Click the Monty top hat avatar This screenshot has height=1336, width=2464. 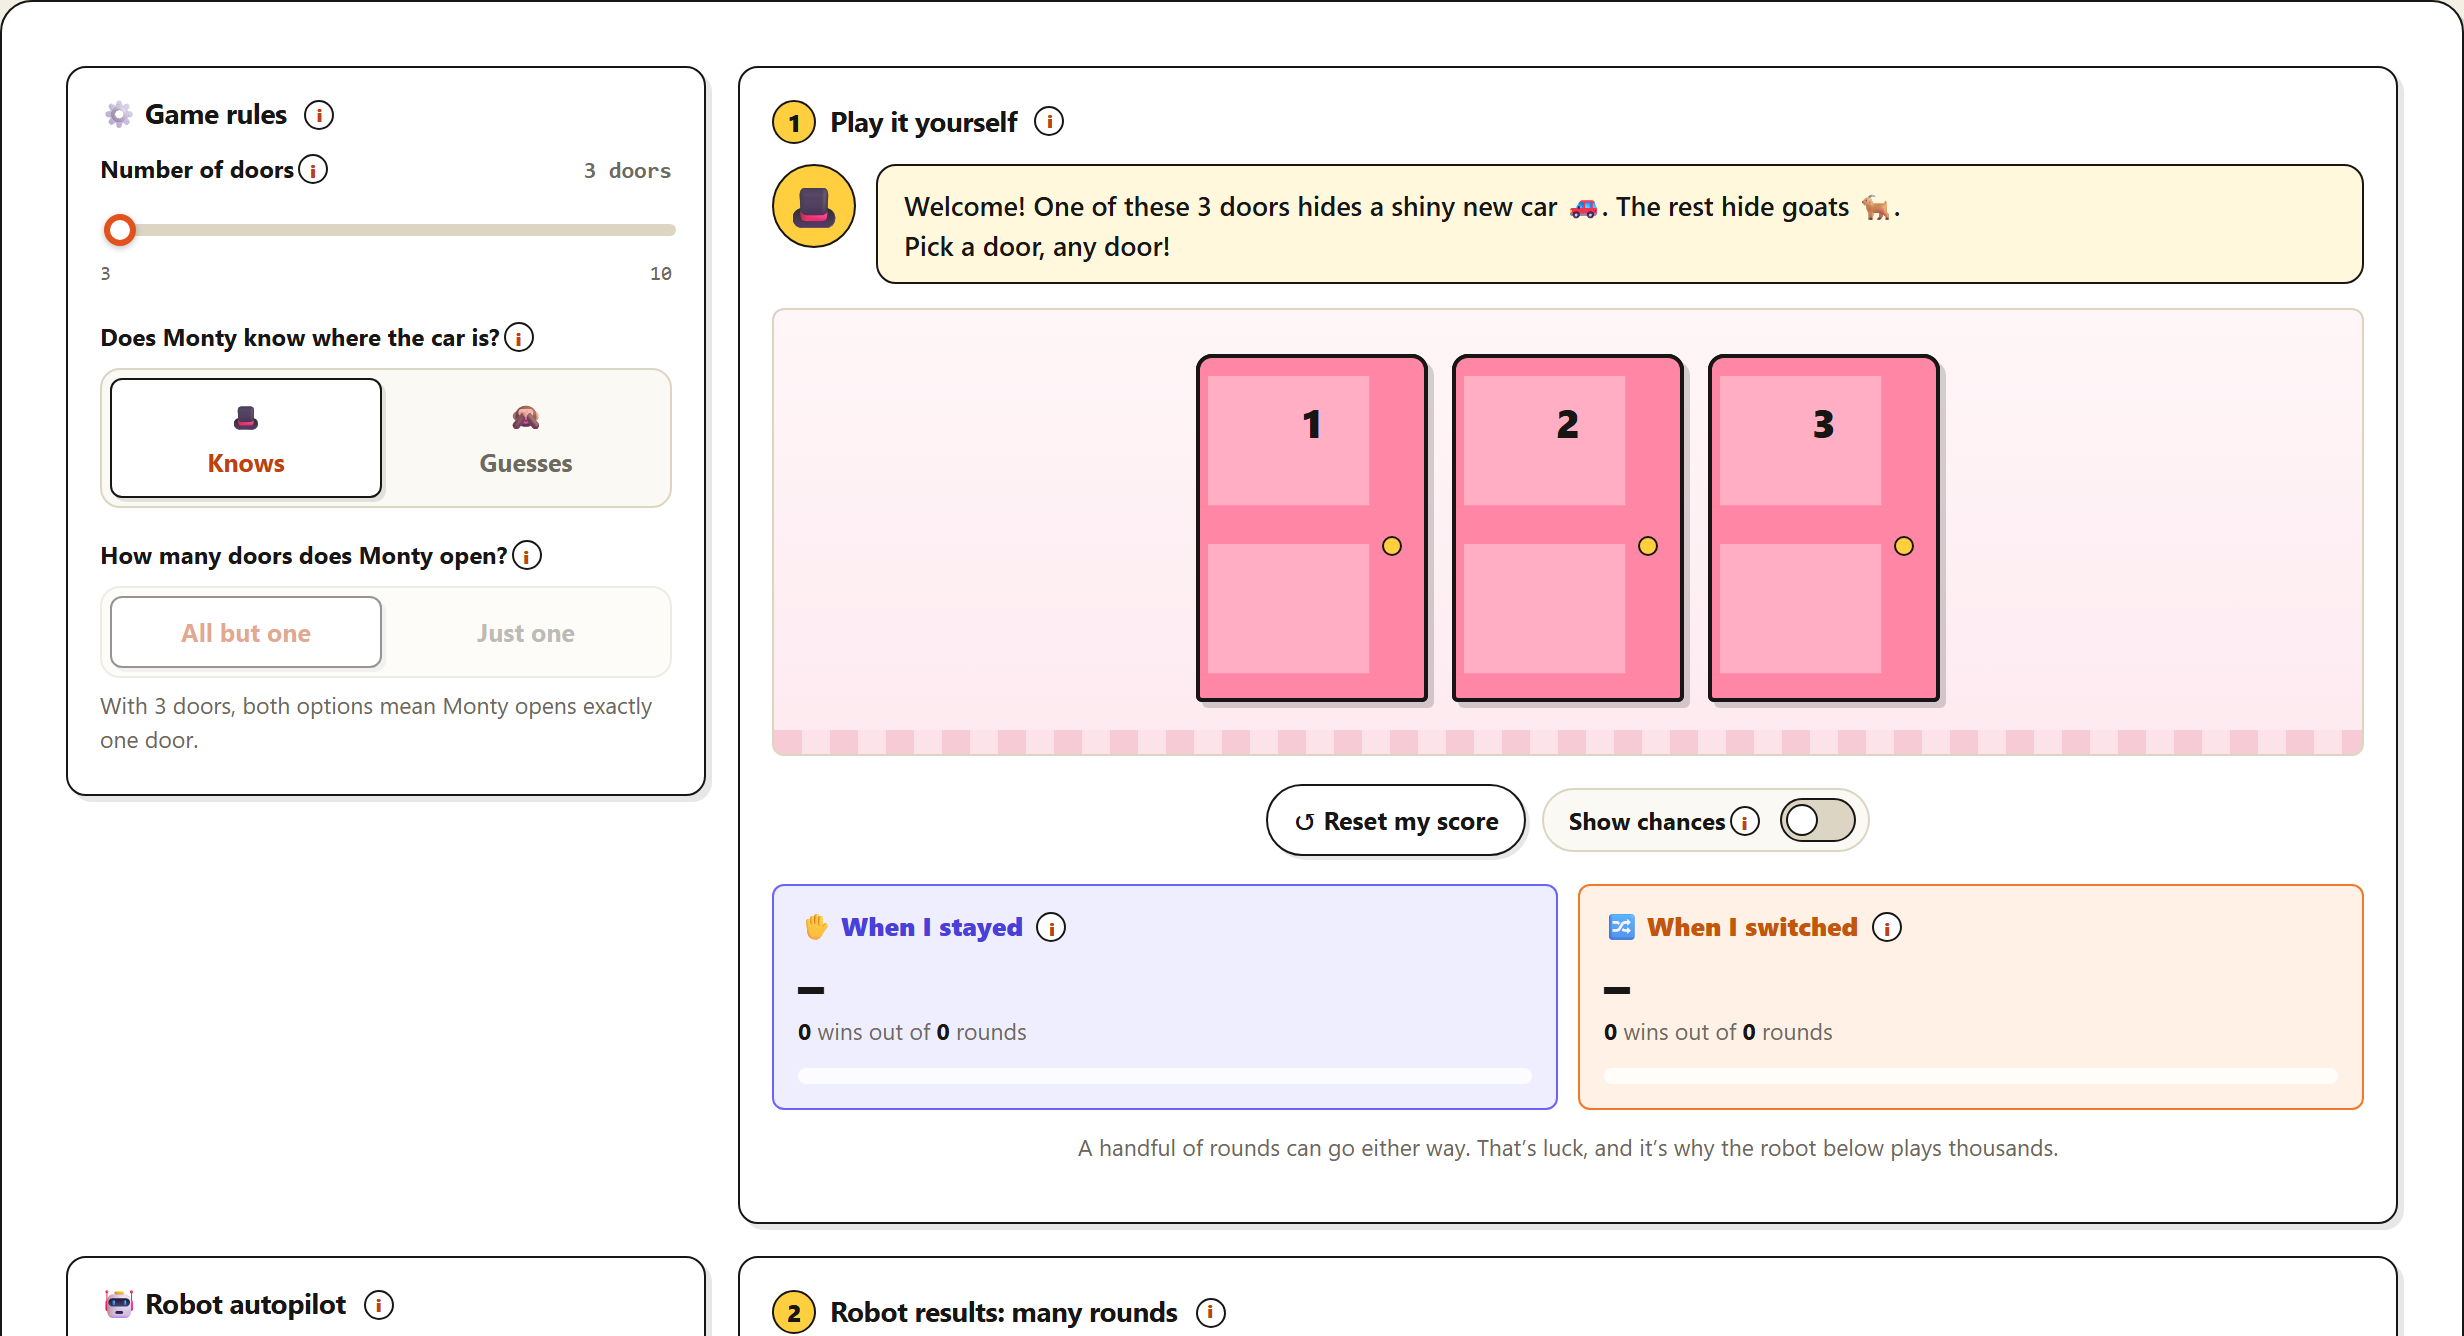click(x=814, y=207)
